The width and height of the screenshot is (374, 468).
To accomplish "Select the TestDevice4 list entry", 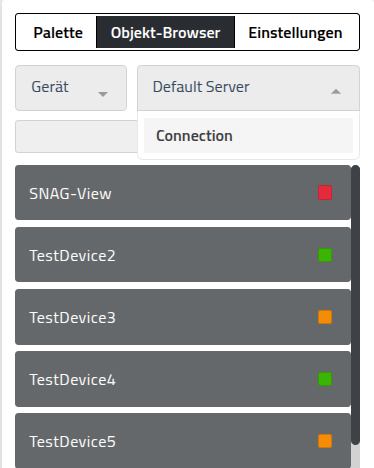I will pos(183,379).
